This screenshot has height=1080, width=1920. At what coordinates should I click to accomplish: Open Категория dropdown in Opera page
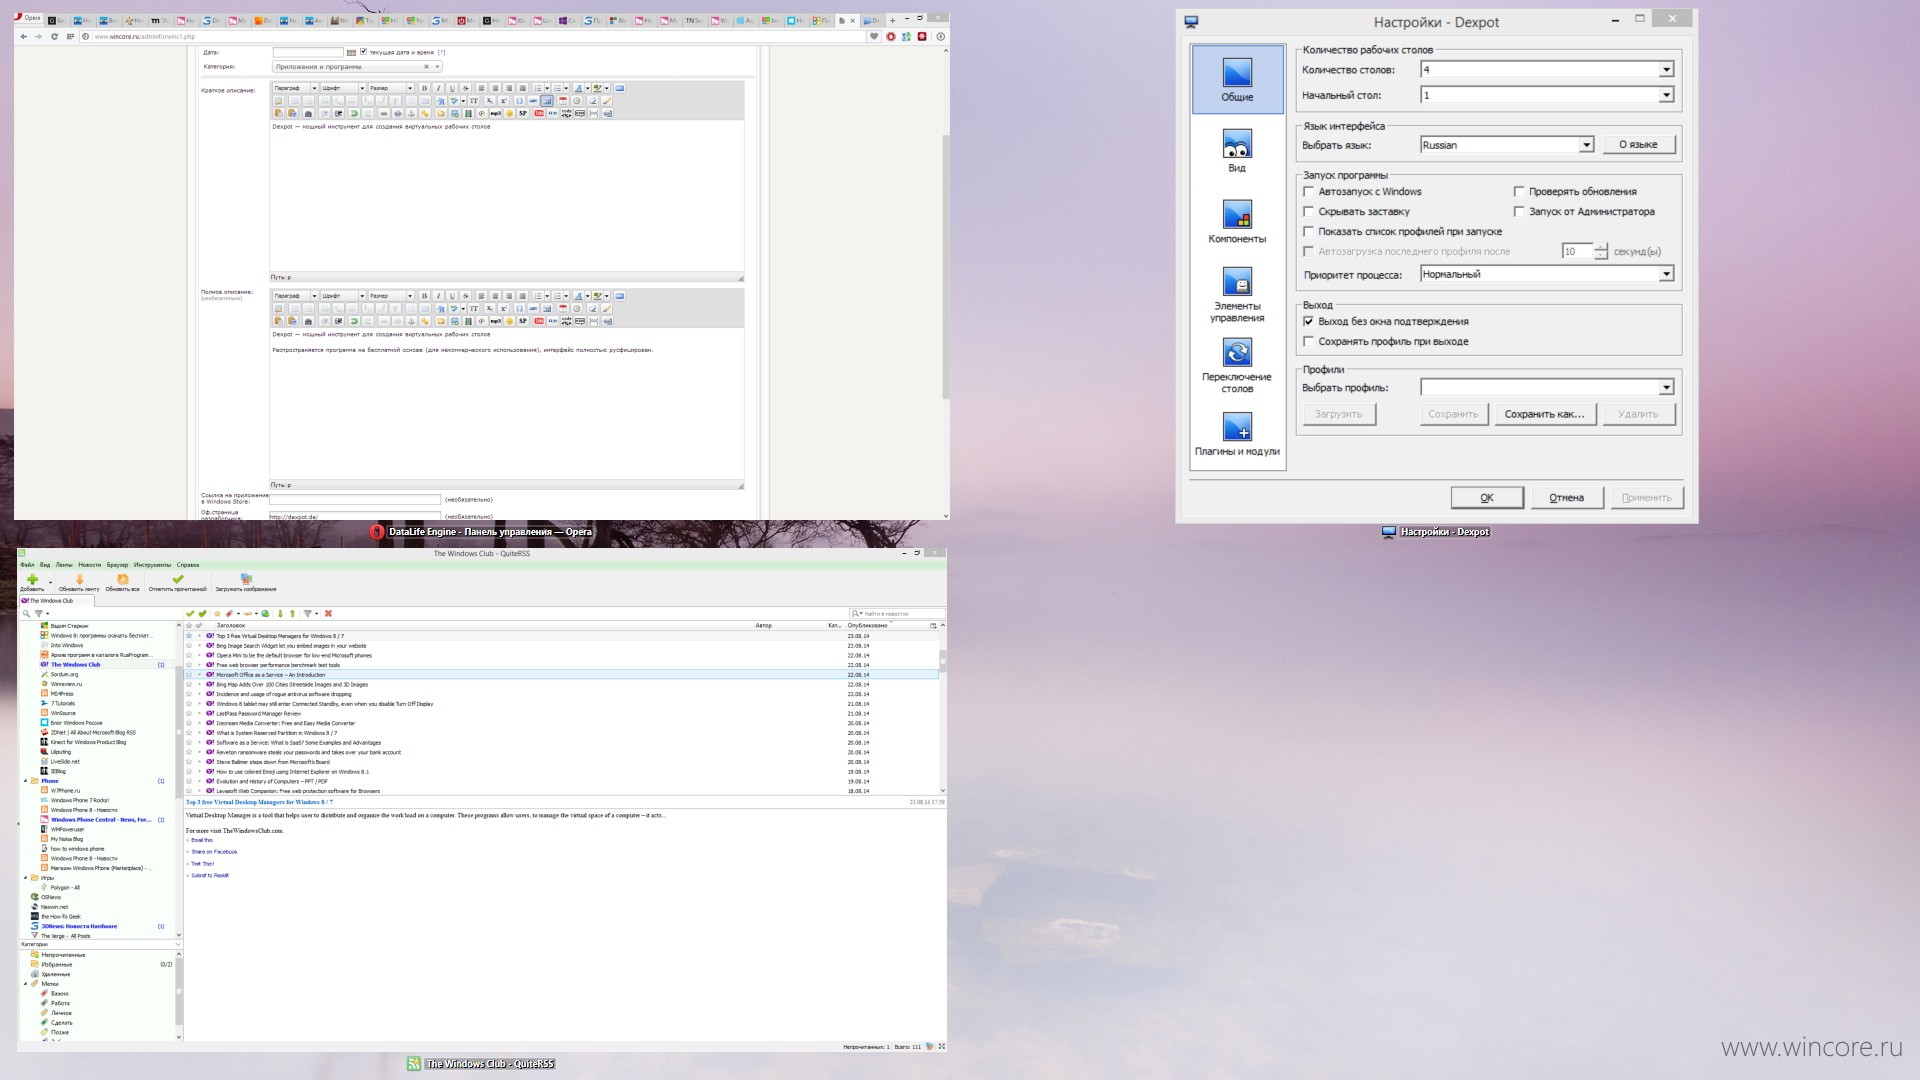(x=357, y=67)
